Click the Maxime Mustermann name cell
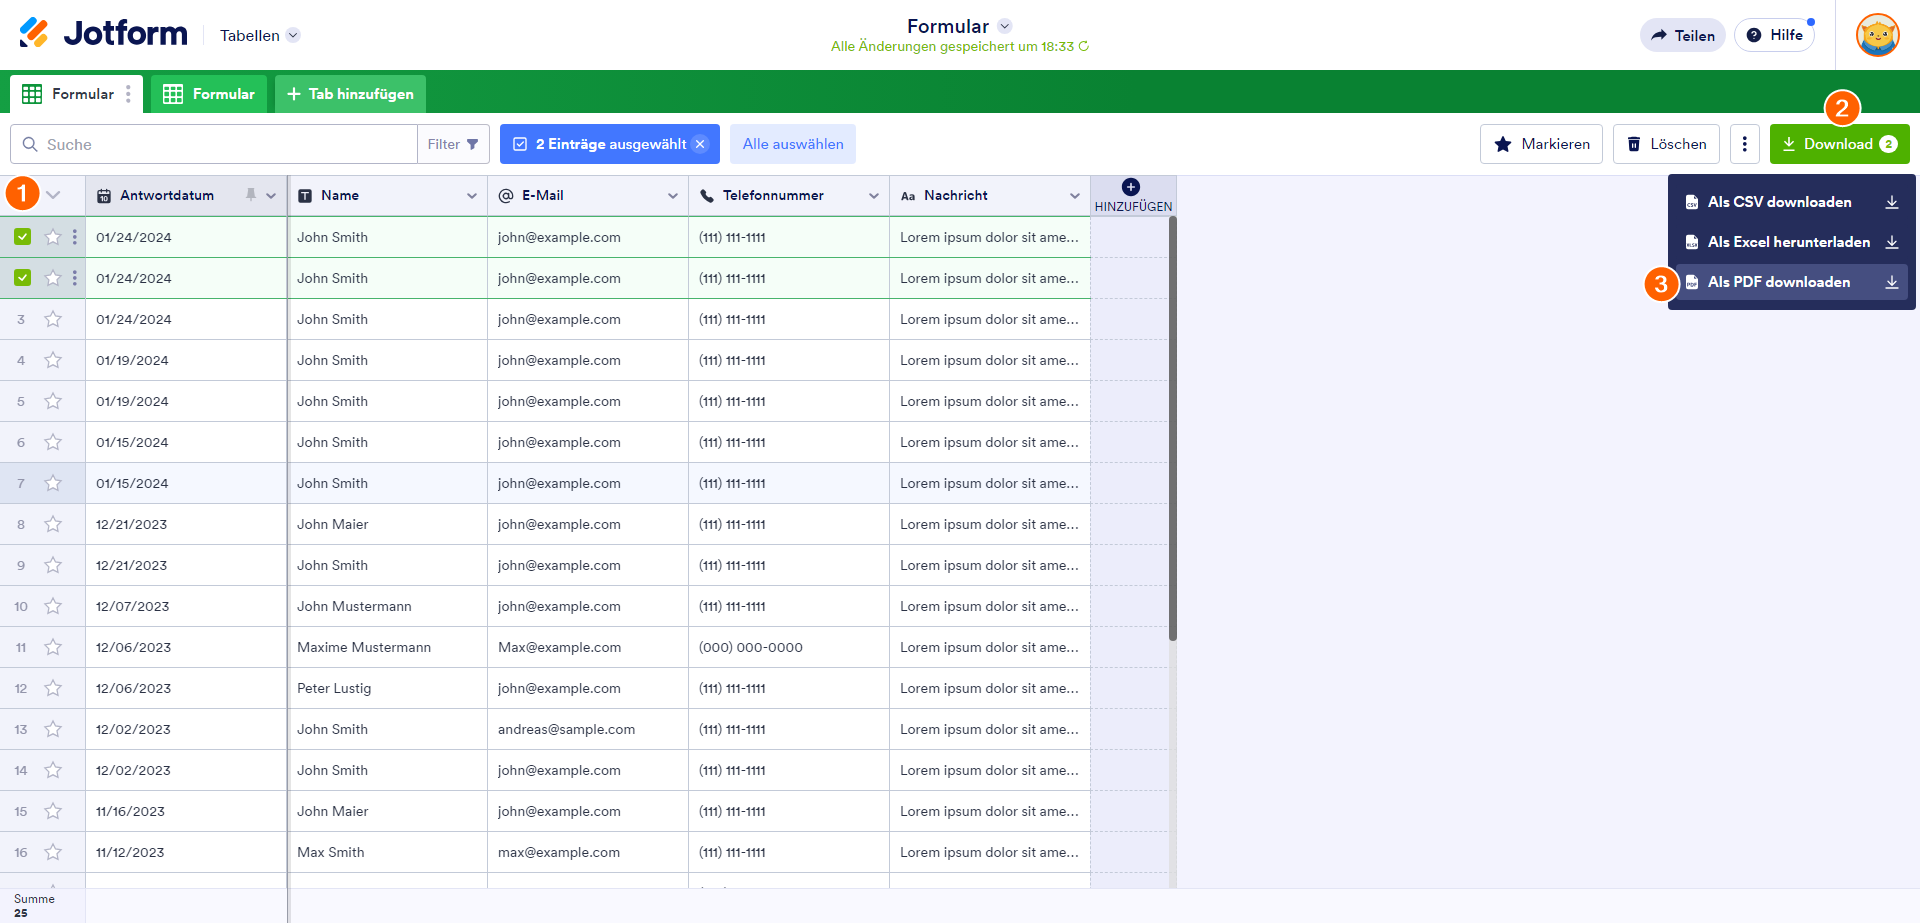Screen dimensions: 1920x923 point(388,647)
